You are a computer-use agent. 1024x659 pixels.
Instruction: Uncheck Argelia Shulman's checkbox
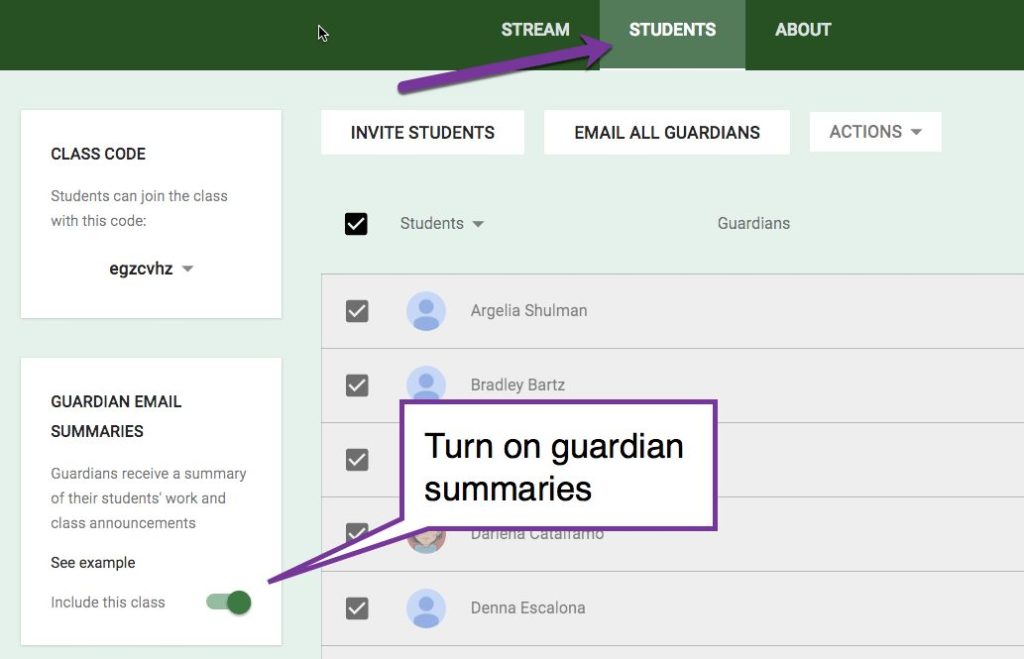click(x=357, y=311)
